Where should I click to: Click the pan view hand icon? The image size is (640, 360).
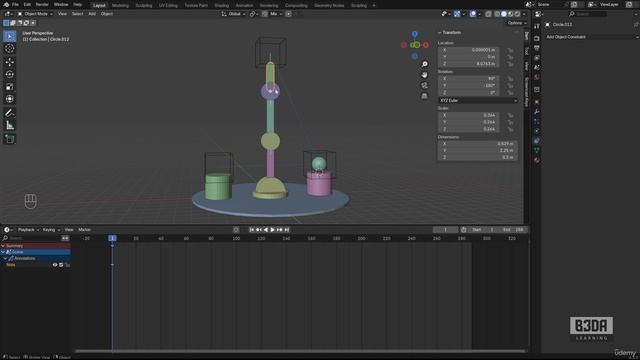click(424, 75)
